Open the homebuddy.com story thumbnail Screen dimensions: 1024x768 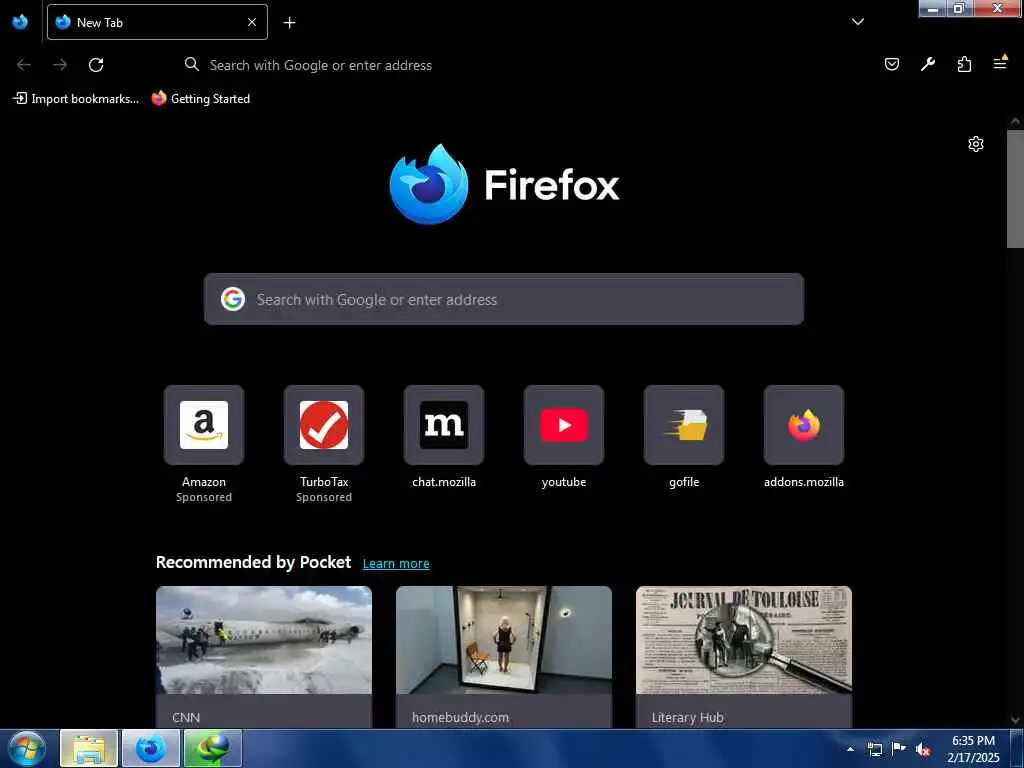point(504,640)
